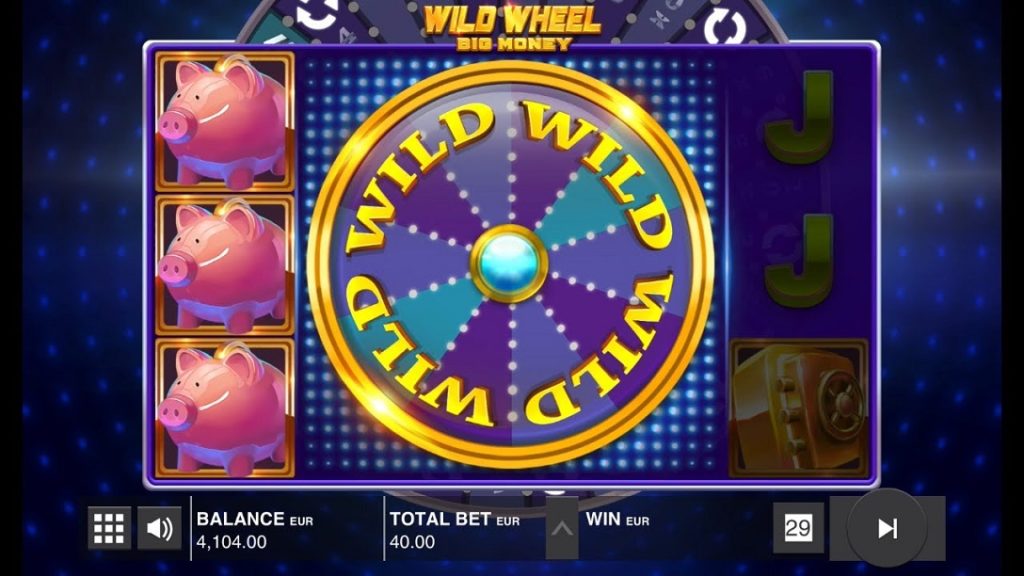Click the lower green J symbol
Screen dimensions: 1024x576
pos(800,261)
